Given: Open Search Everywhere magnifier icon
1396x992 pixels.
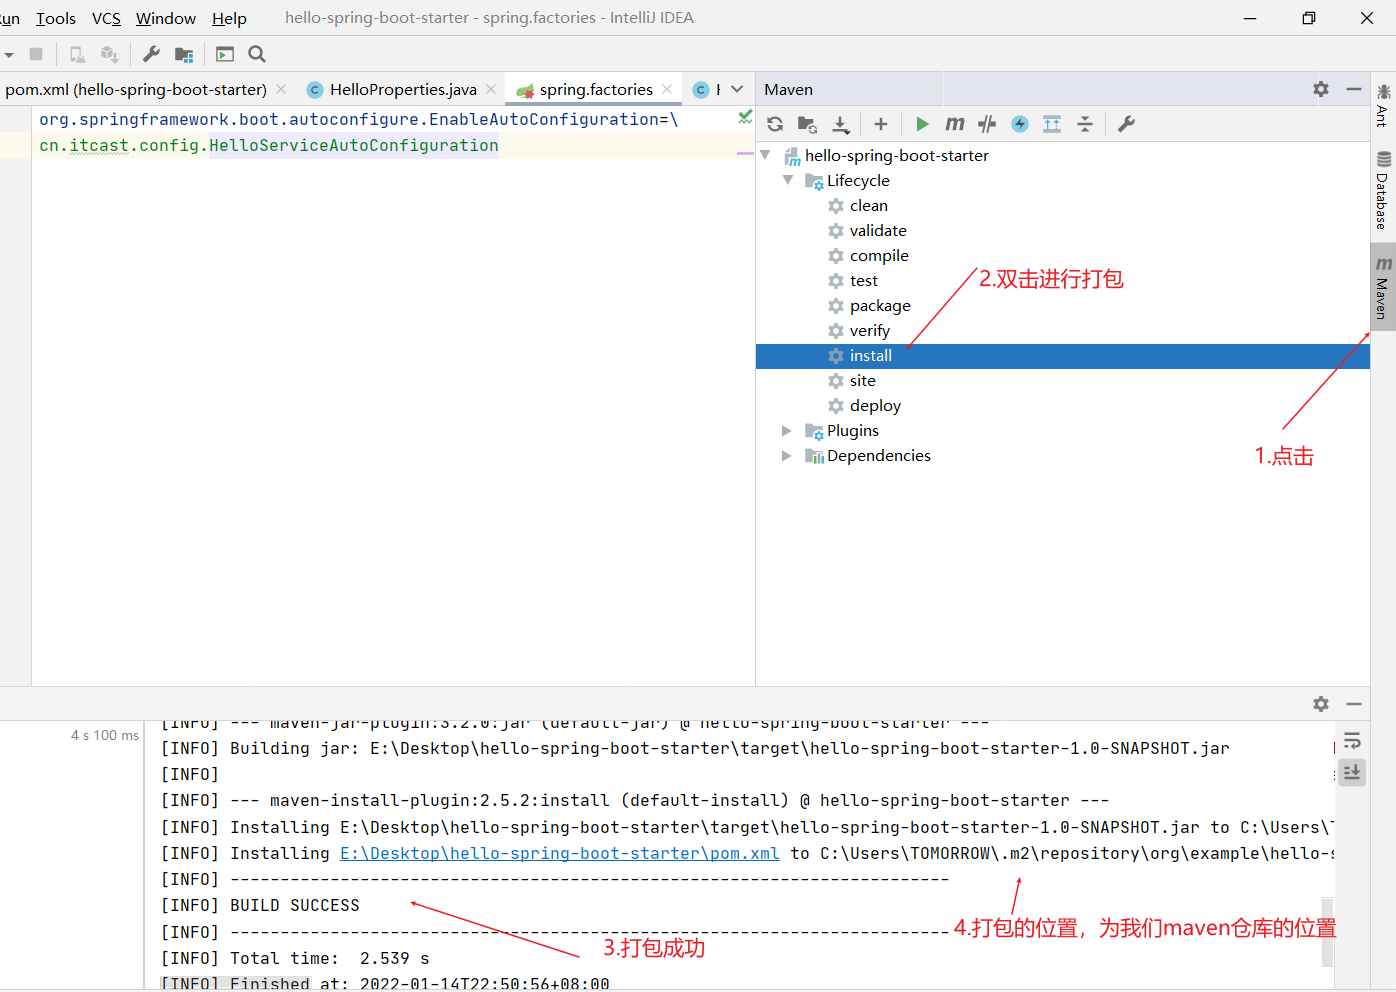Looking at the screenshot, I should pyautogui.click(x=257, y=54).
